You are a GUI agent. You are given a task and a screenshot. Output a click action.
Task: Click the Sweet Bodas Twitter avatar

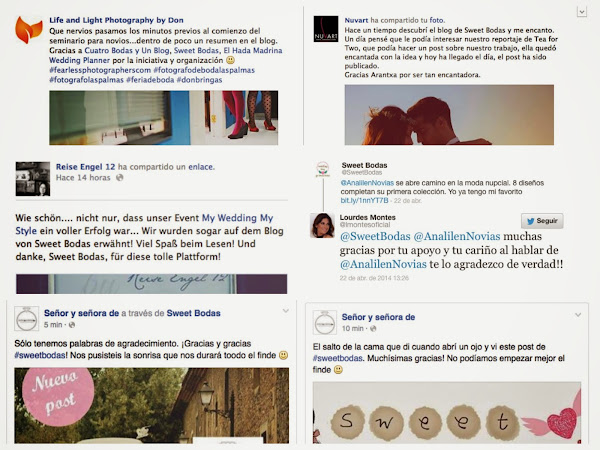coord(323,169)
